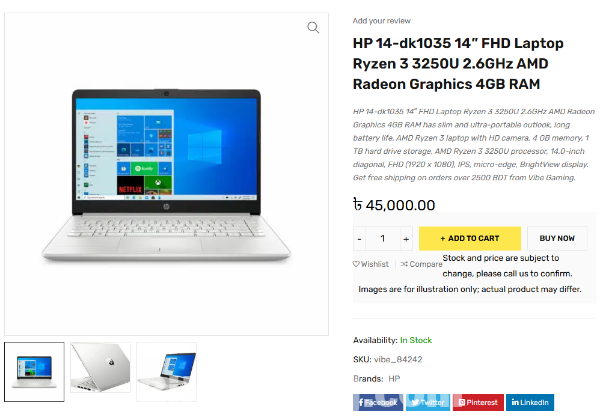
Task: Open the Add your review link
Action: tap(381, 21)
